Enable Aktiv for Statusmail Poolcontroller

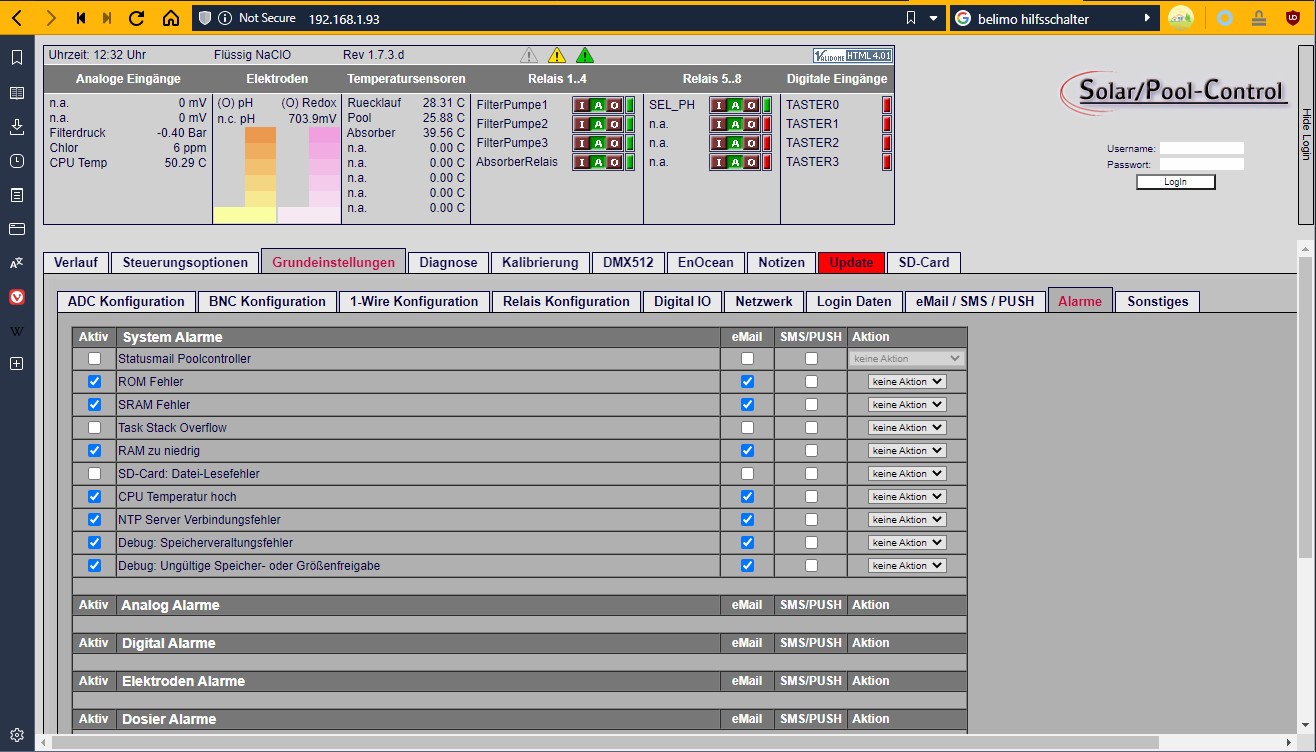94,358
